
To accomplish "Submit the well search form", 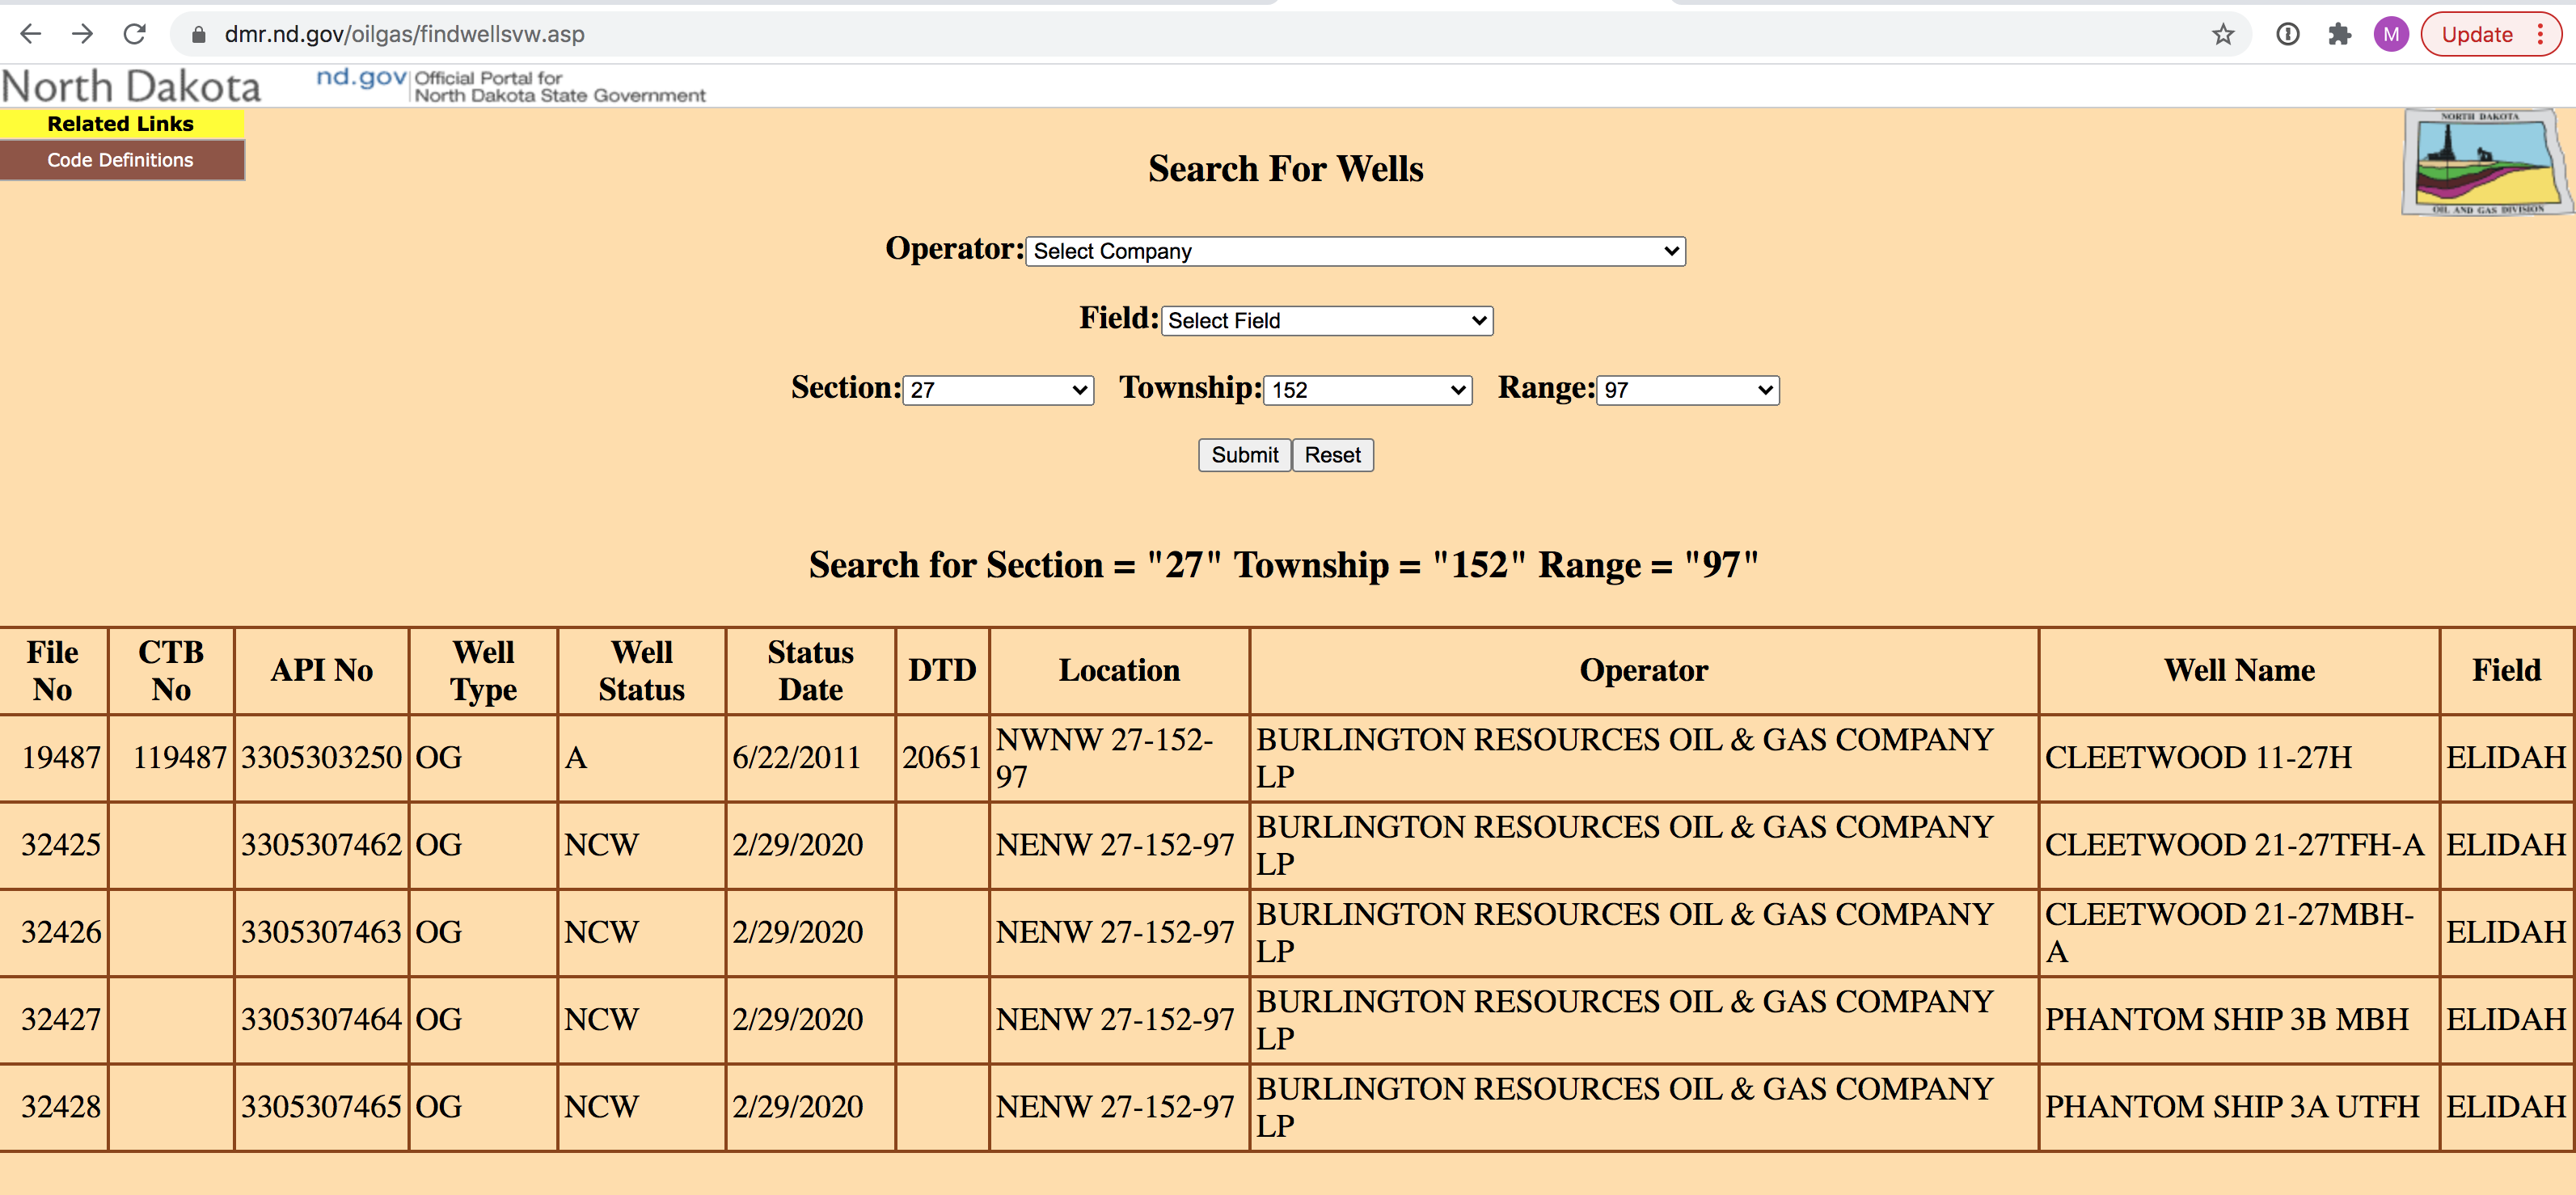I will click(1244, 455).
